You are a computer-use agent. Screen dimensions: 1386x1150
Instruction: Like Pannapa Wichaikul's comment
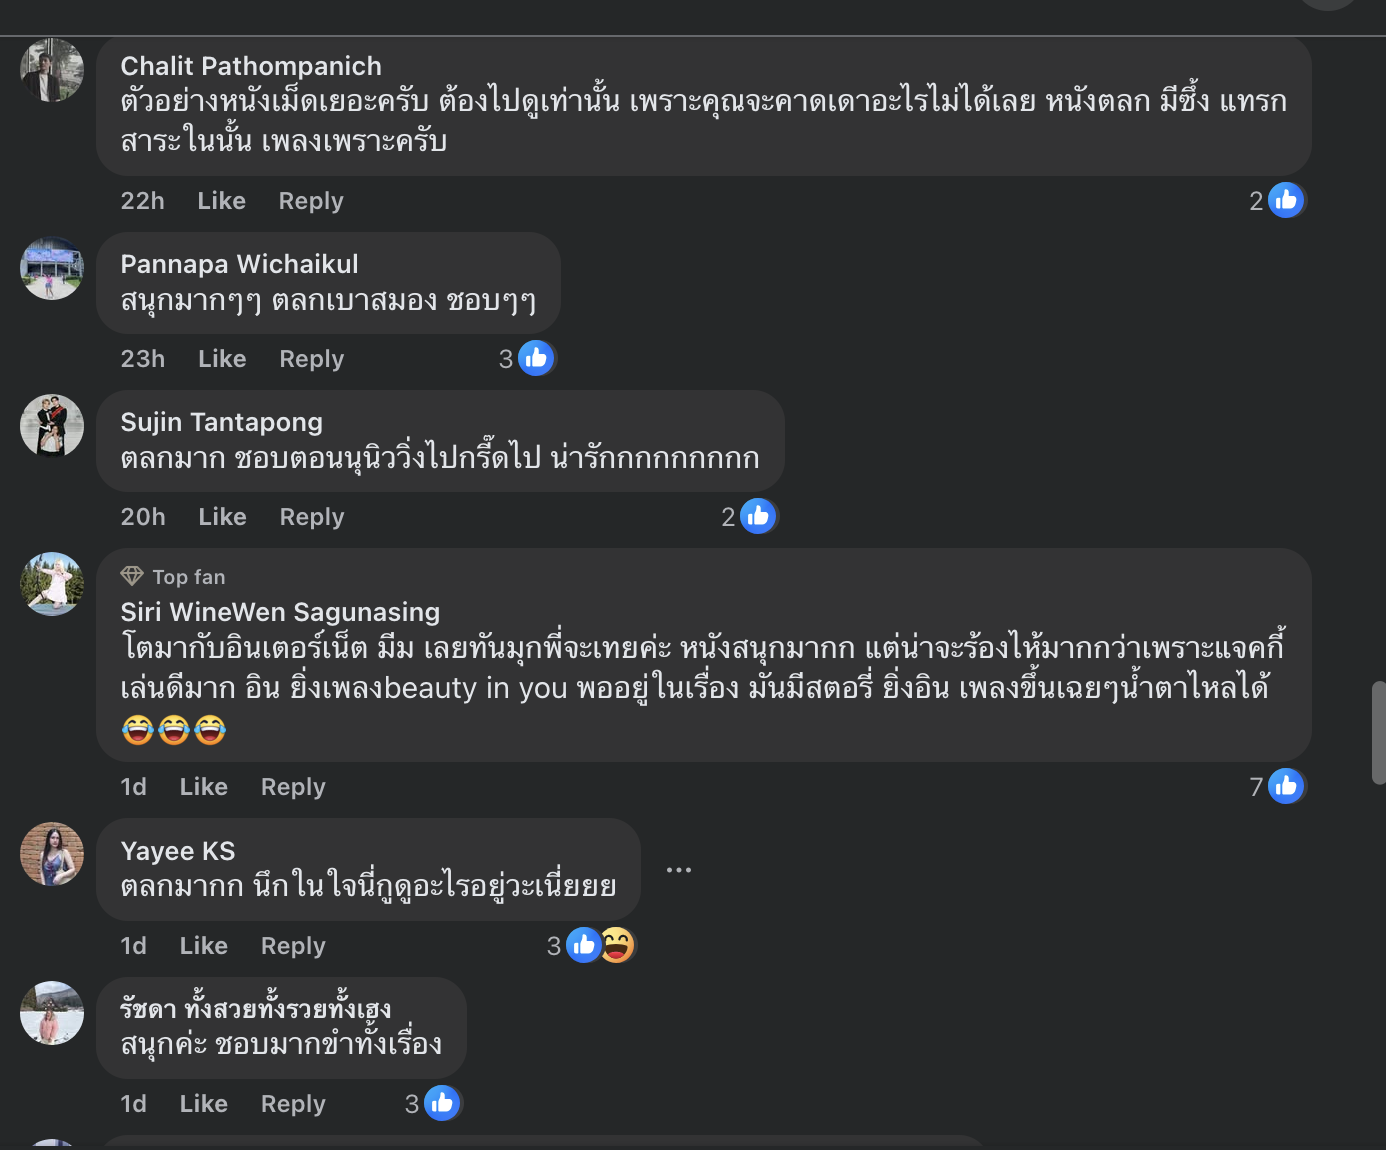(222, 359)
